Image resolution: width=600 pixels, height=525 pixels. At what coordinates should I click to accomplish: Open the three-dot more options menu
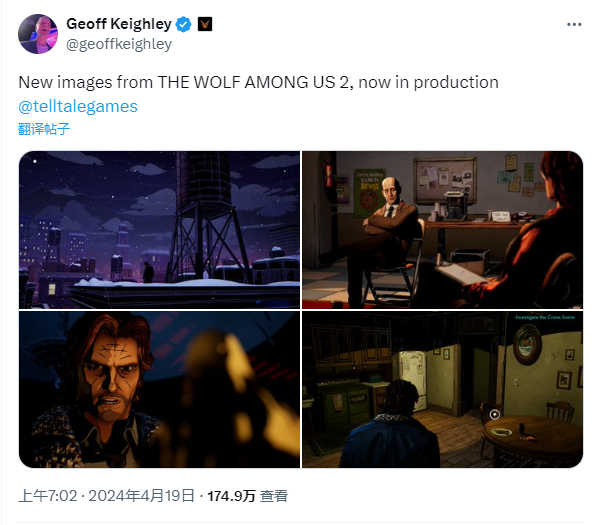(574, 24)
